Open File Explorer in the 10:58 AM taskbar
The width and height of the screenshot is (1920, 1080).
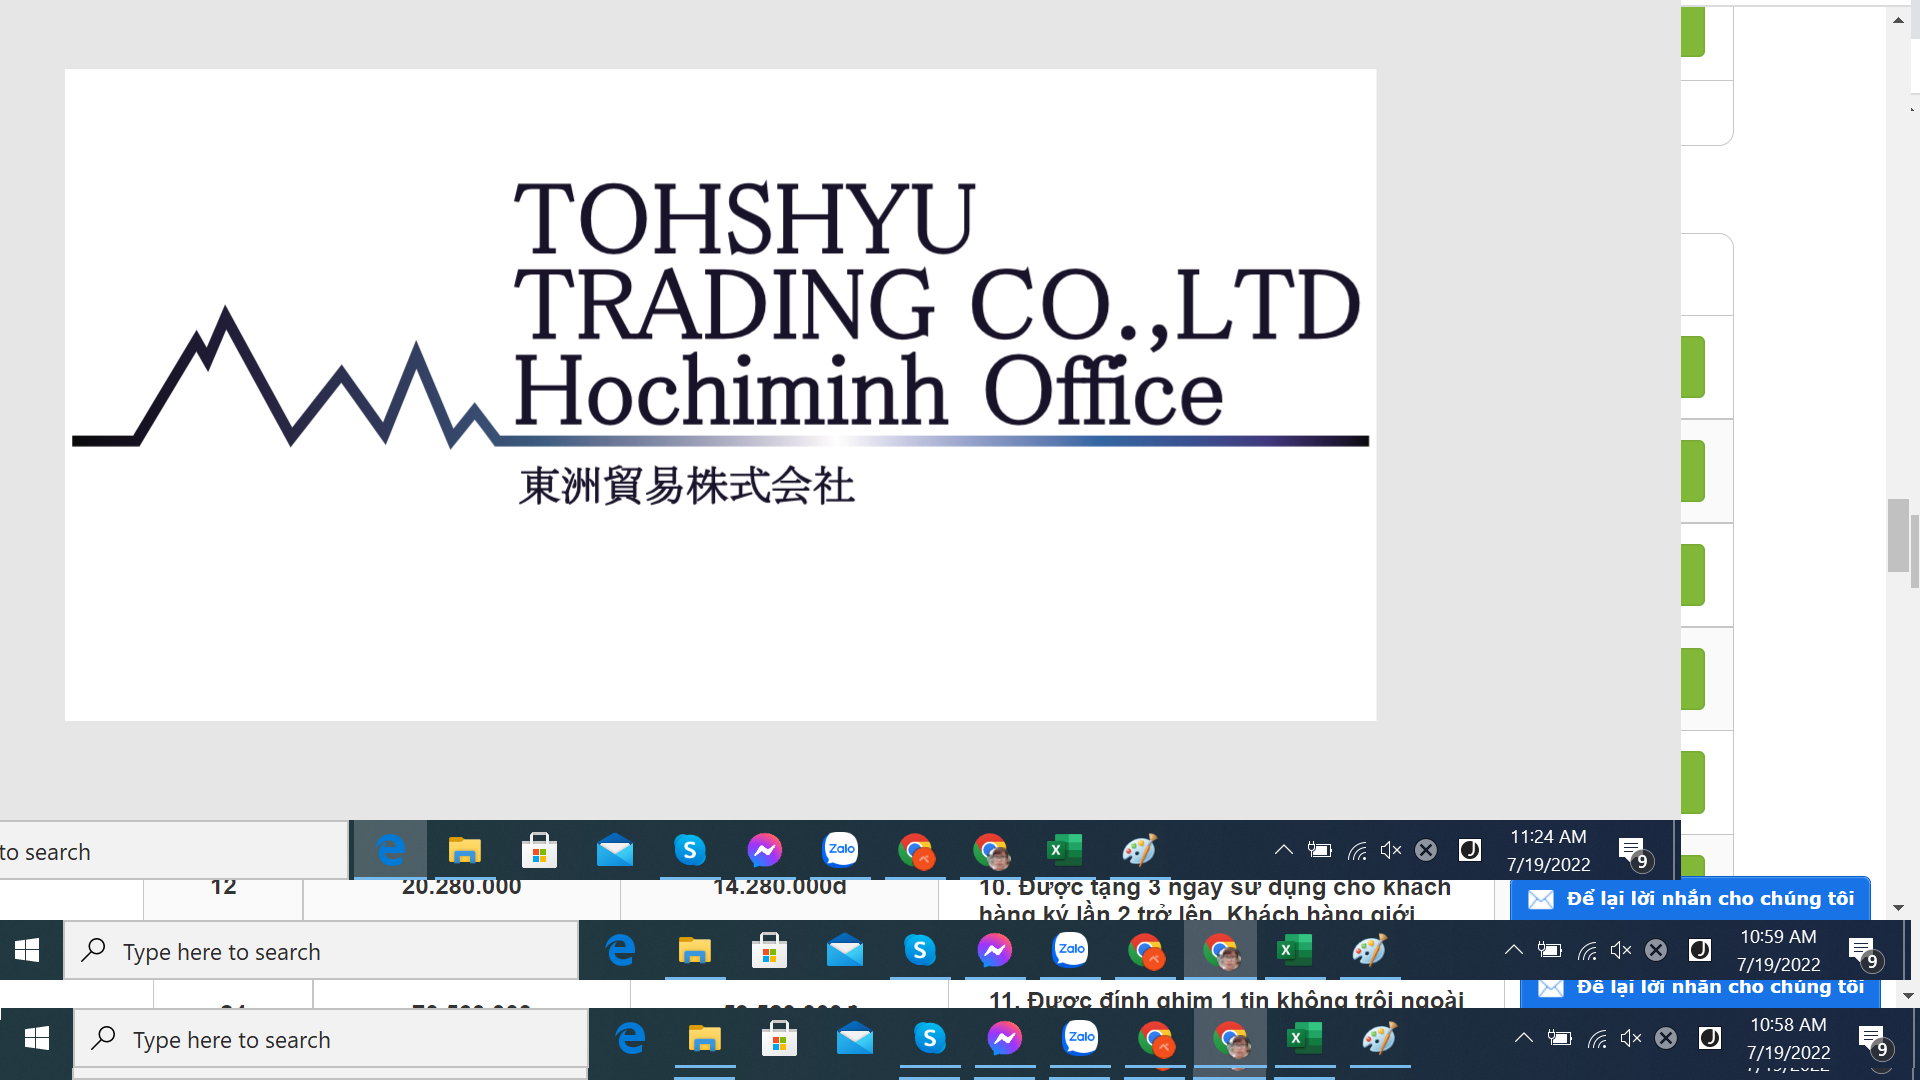click(704, 1039)
